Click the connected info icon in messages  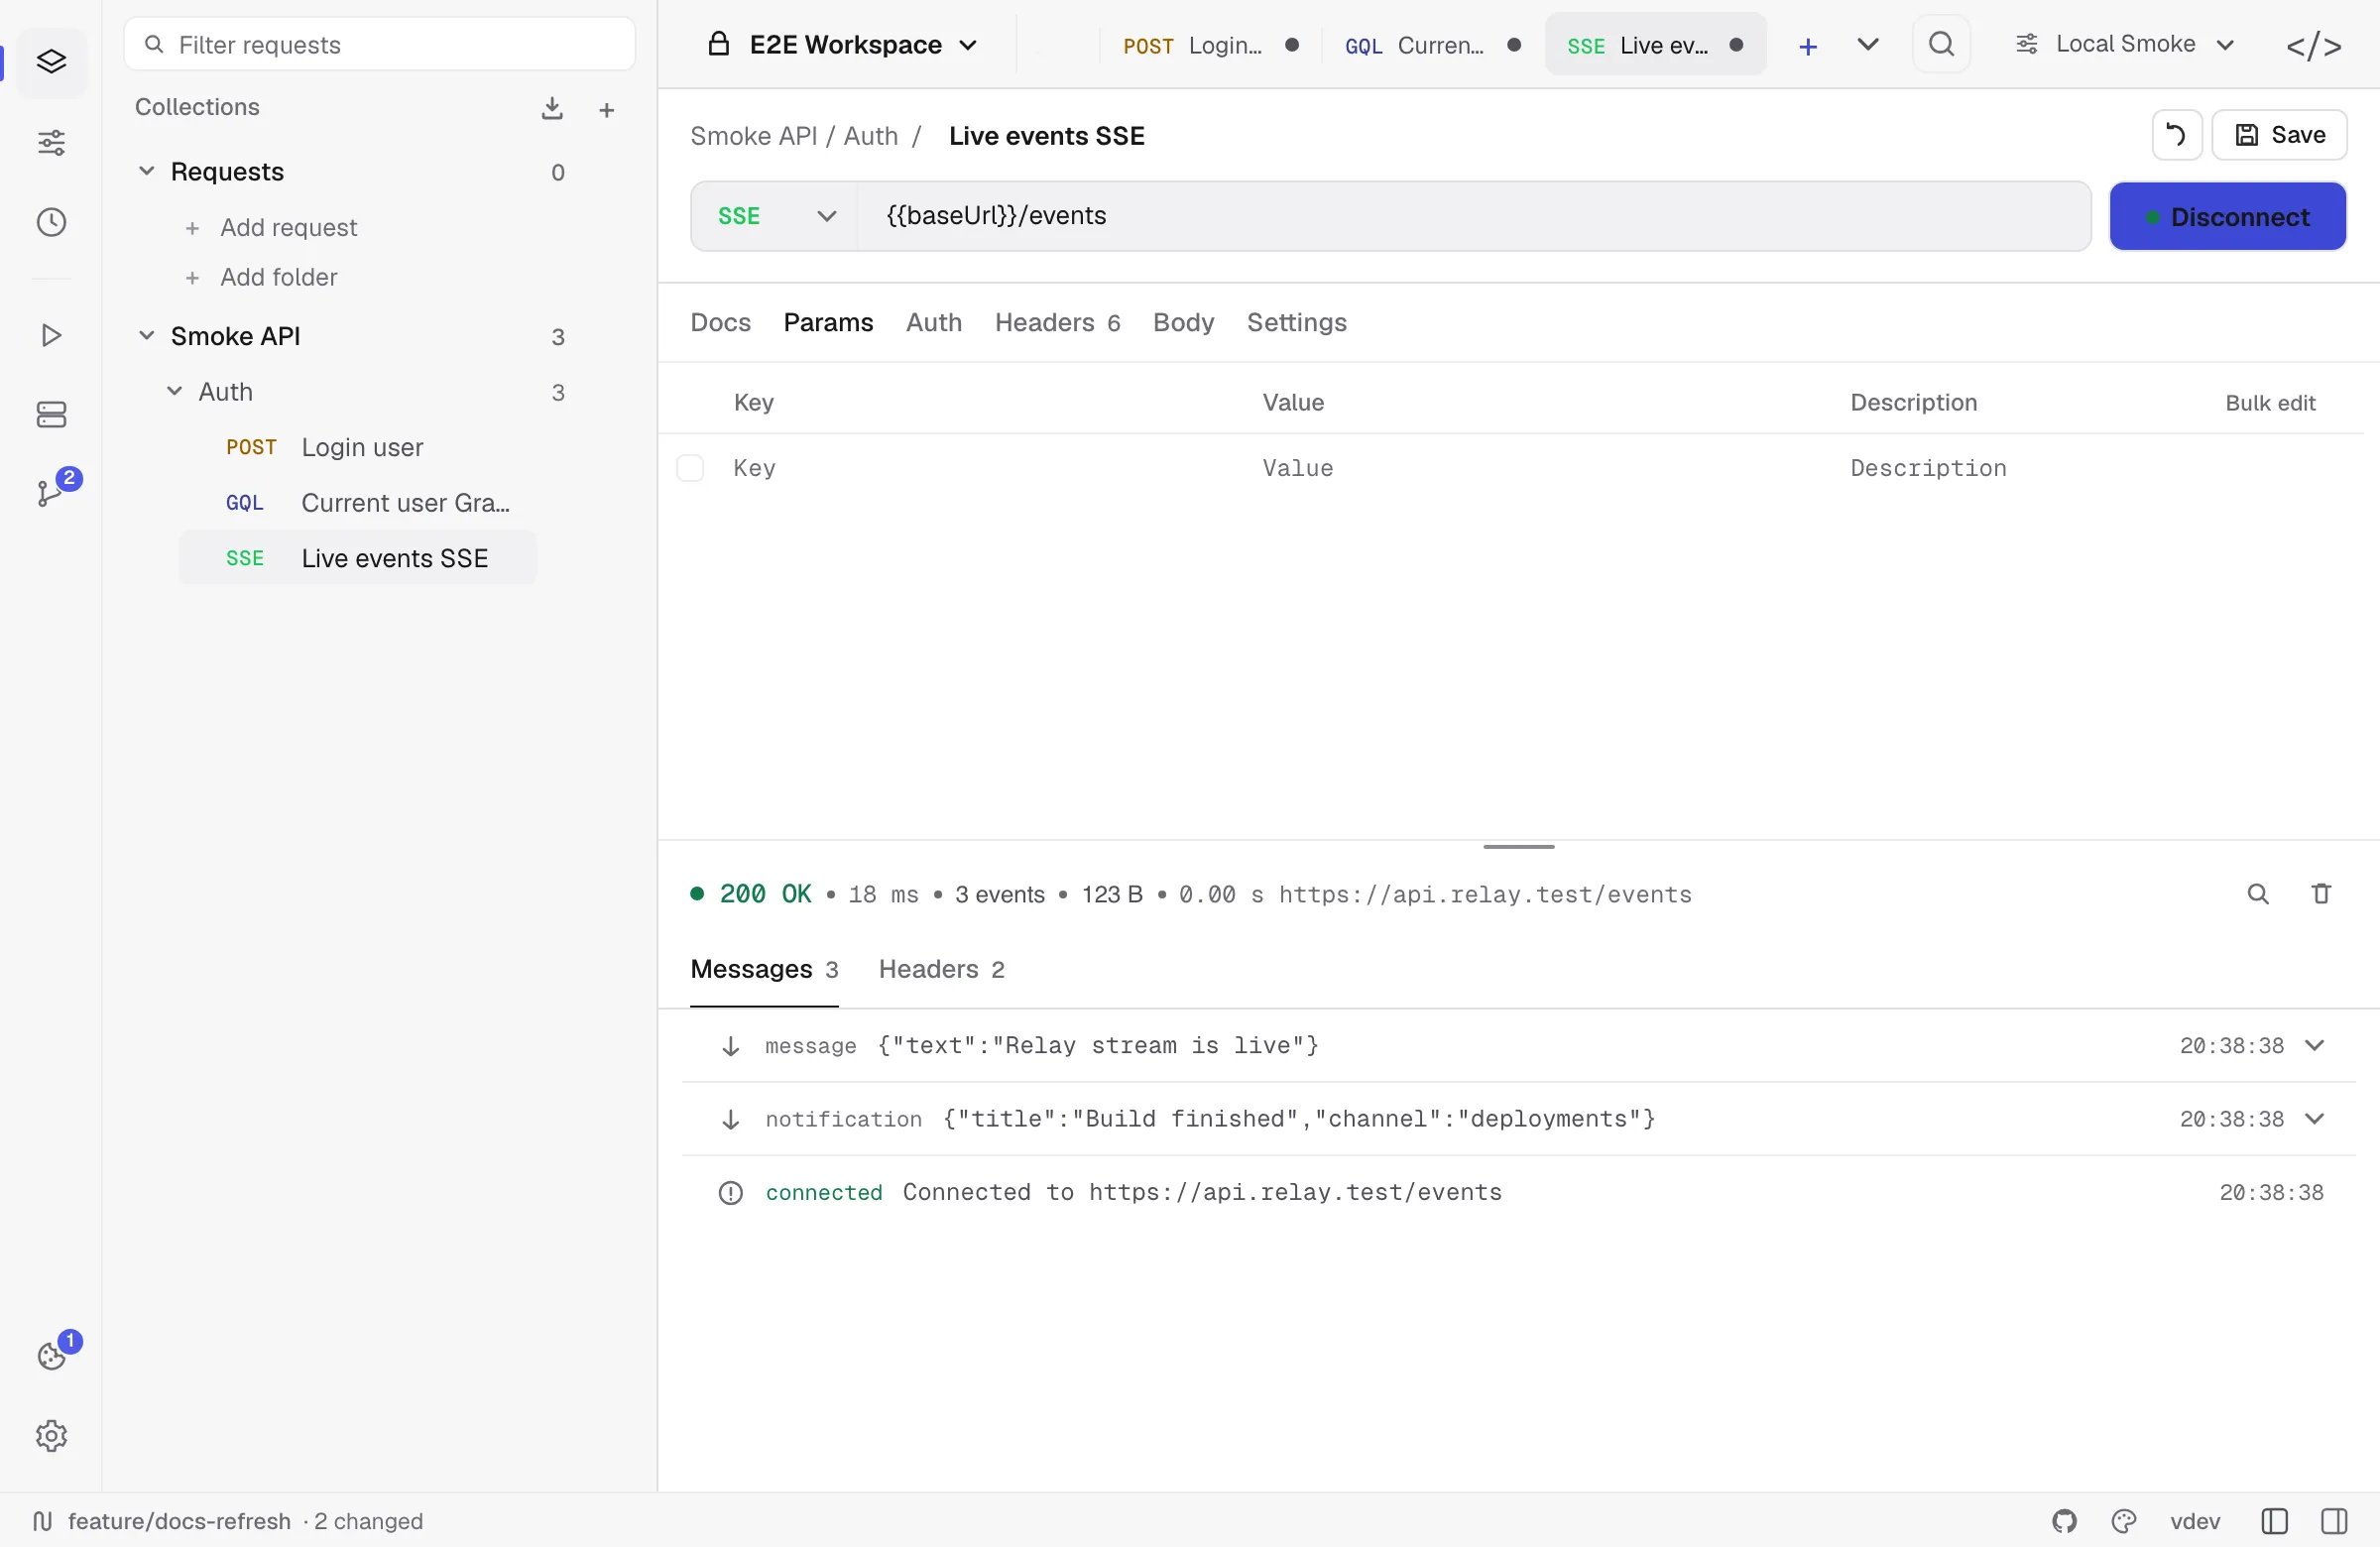[730, 1193]
